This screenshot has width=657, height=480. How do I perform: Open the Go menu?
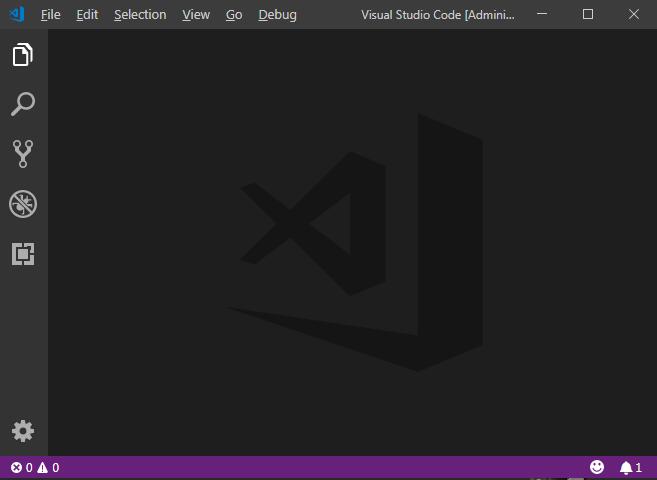[x=234, y=15]
